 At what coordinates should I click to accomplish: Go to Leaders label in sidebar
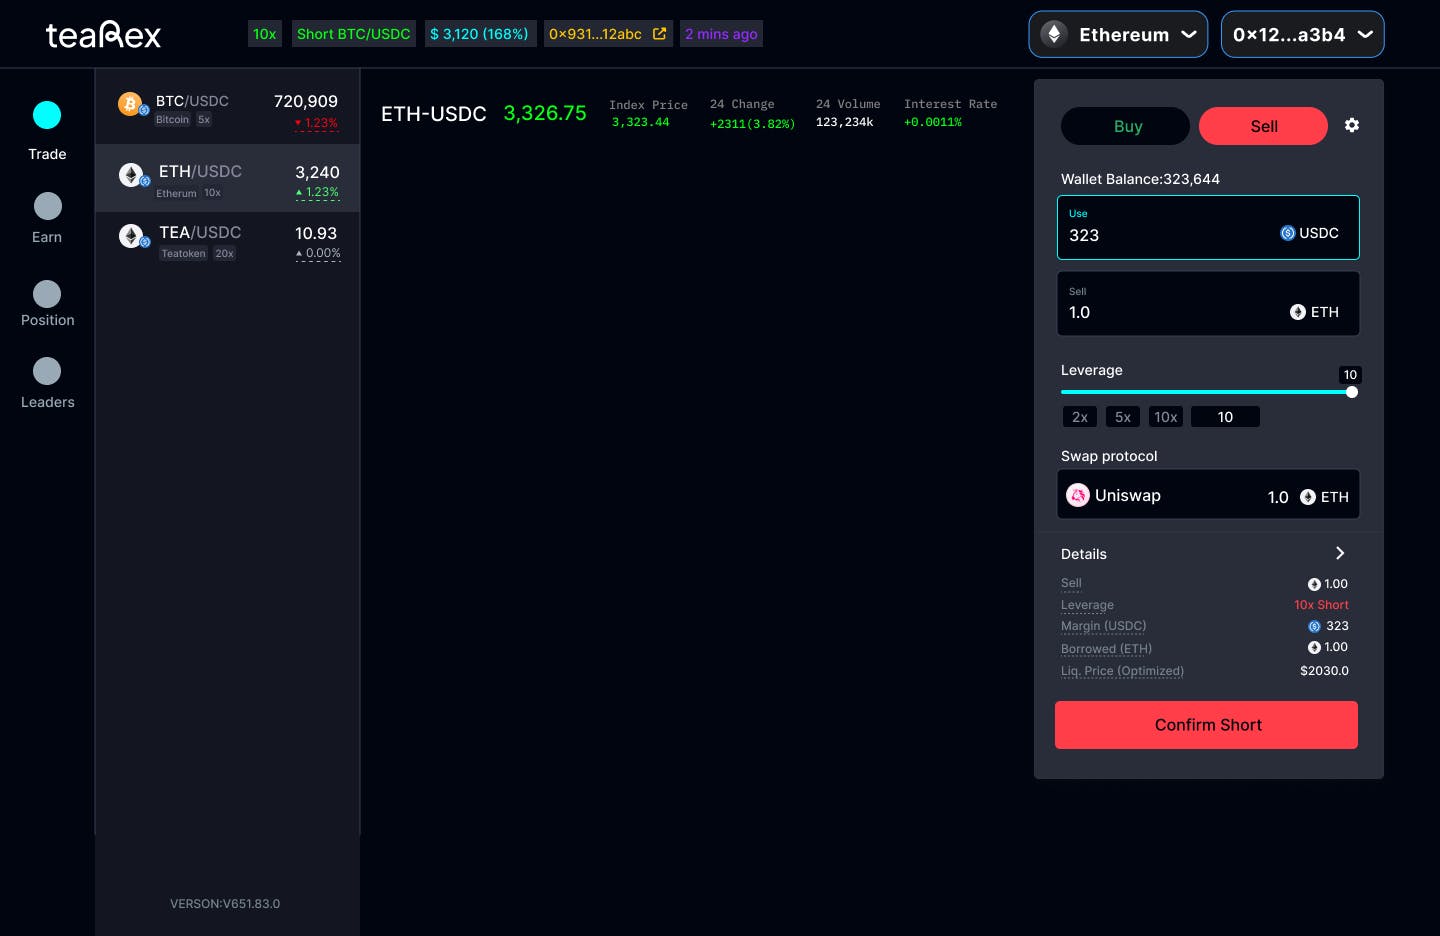(x=48, y=402)
